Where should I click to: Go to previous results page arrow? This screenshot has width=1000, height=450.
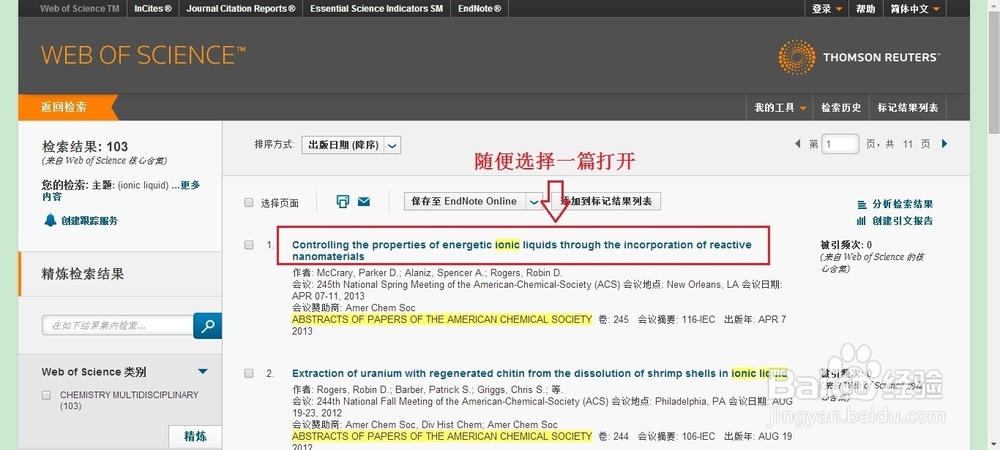pos(798,144)
